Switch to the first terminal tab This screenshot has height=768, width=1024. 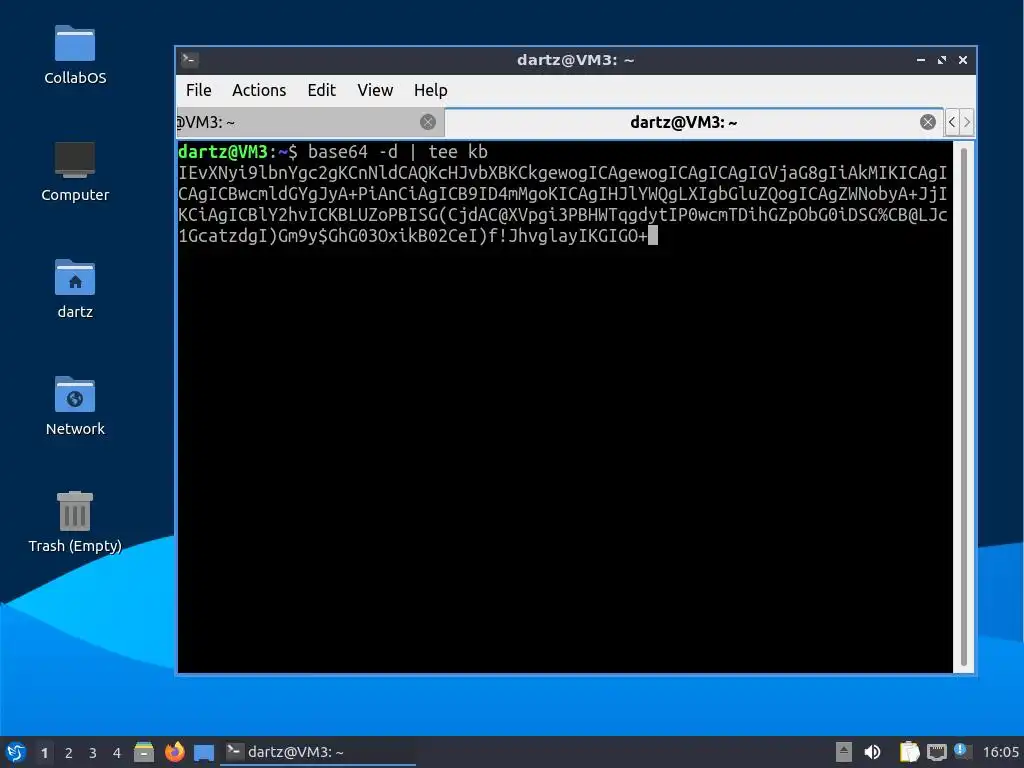point(310,122)
